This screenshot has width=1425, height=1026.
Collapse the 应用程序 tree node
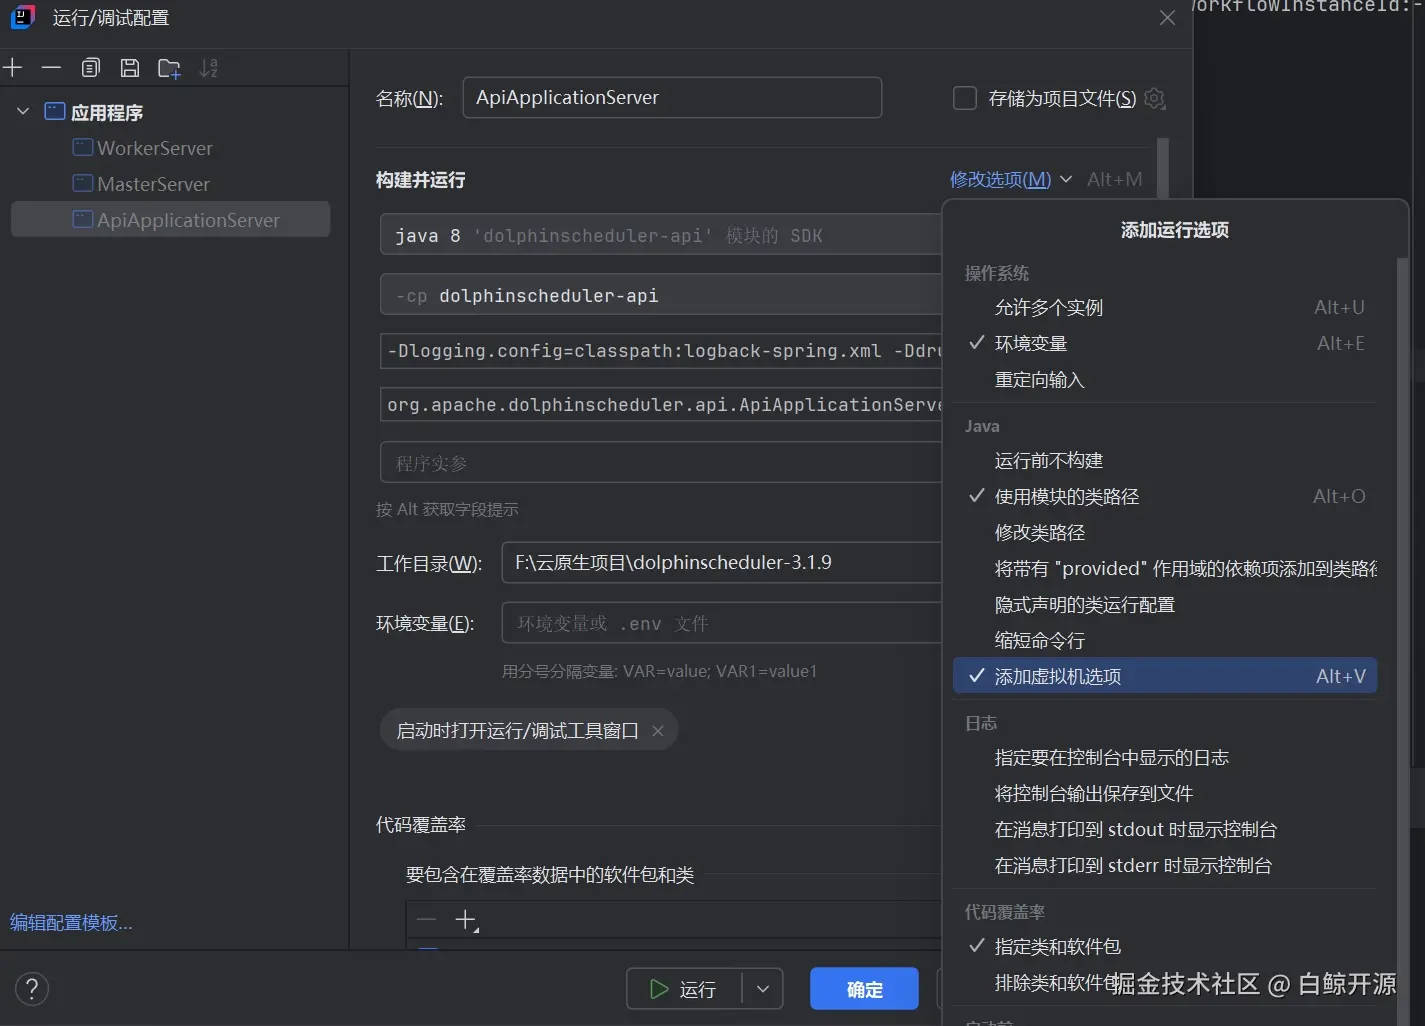click(23, 111)
